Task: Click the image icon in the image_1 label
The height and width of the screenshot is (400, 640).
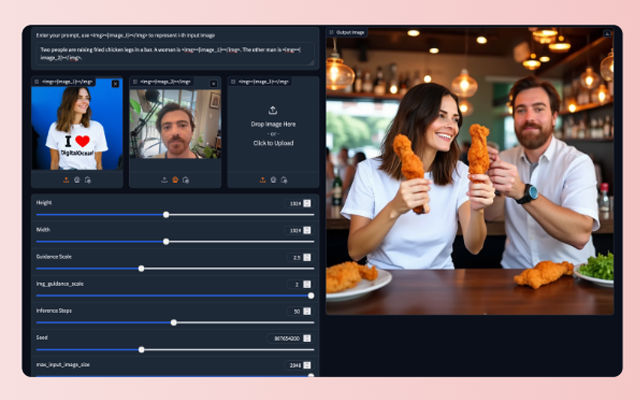Action: tap(37, 82)
